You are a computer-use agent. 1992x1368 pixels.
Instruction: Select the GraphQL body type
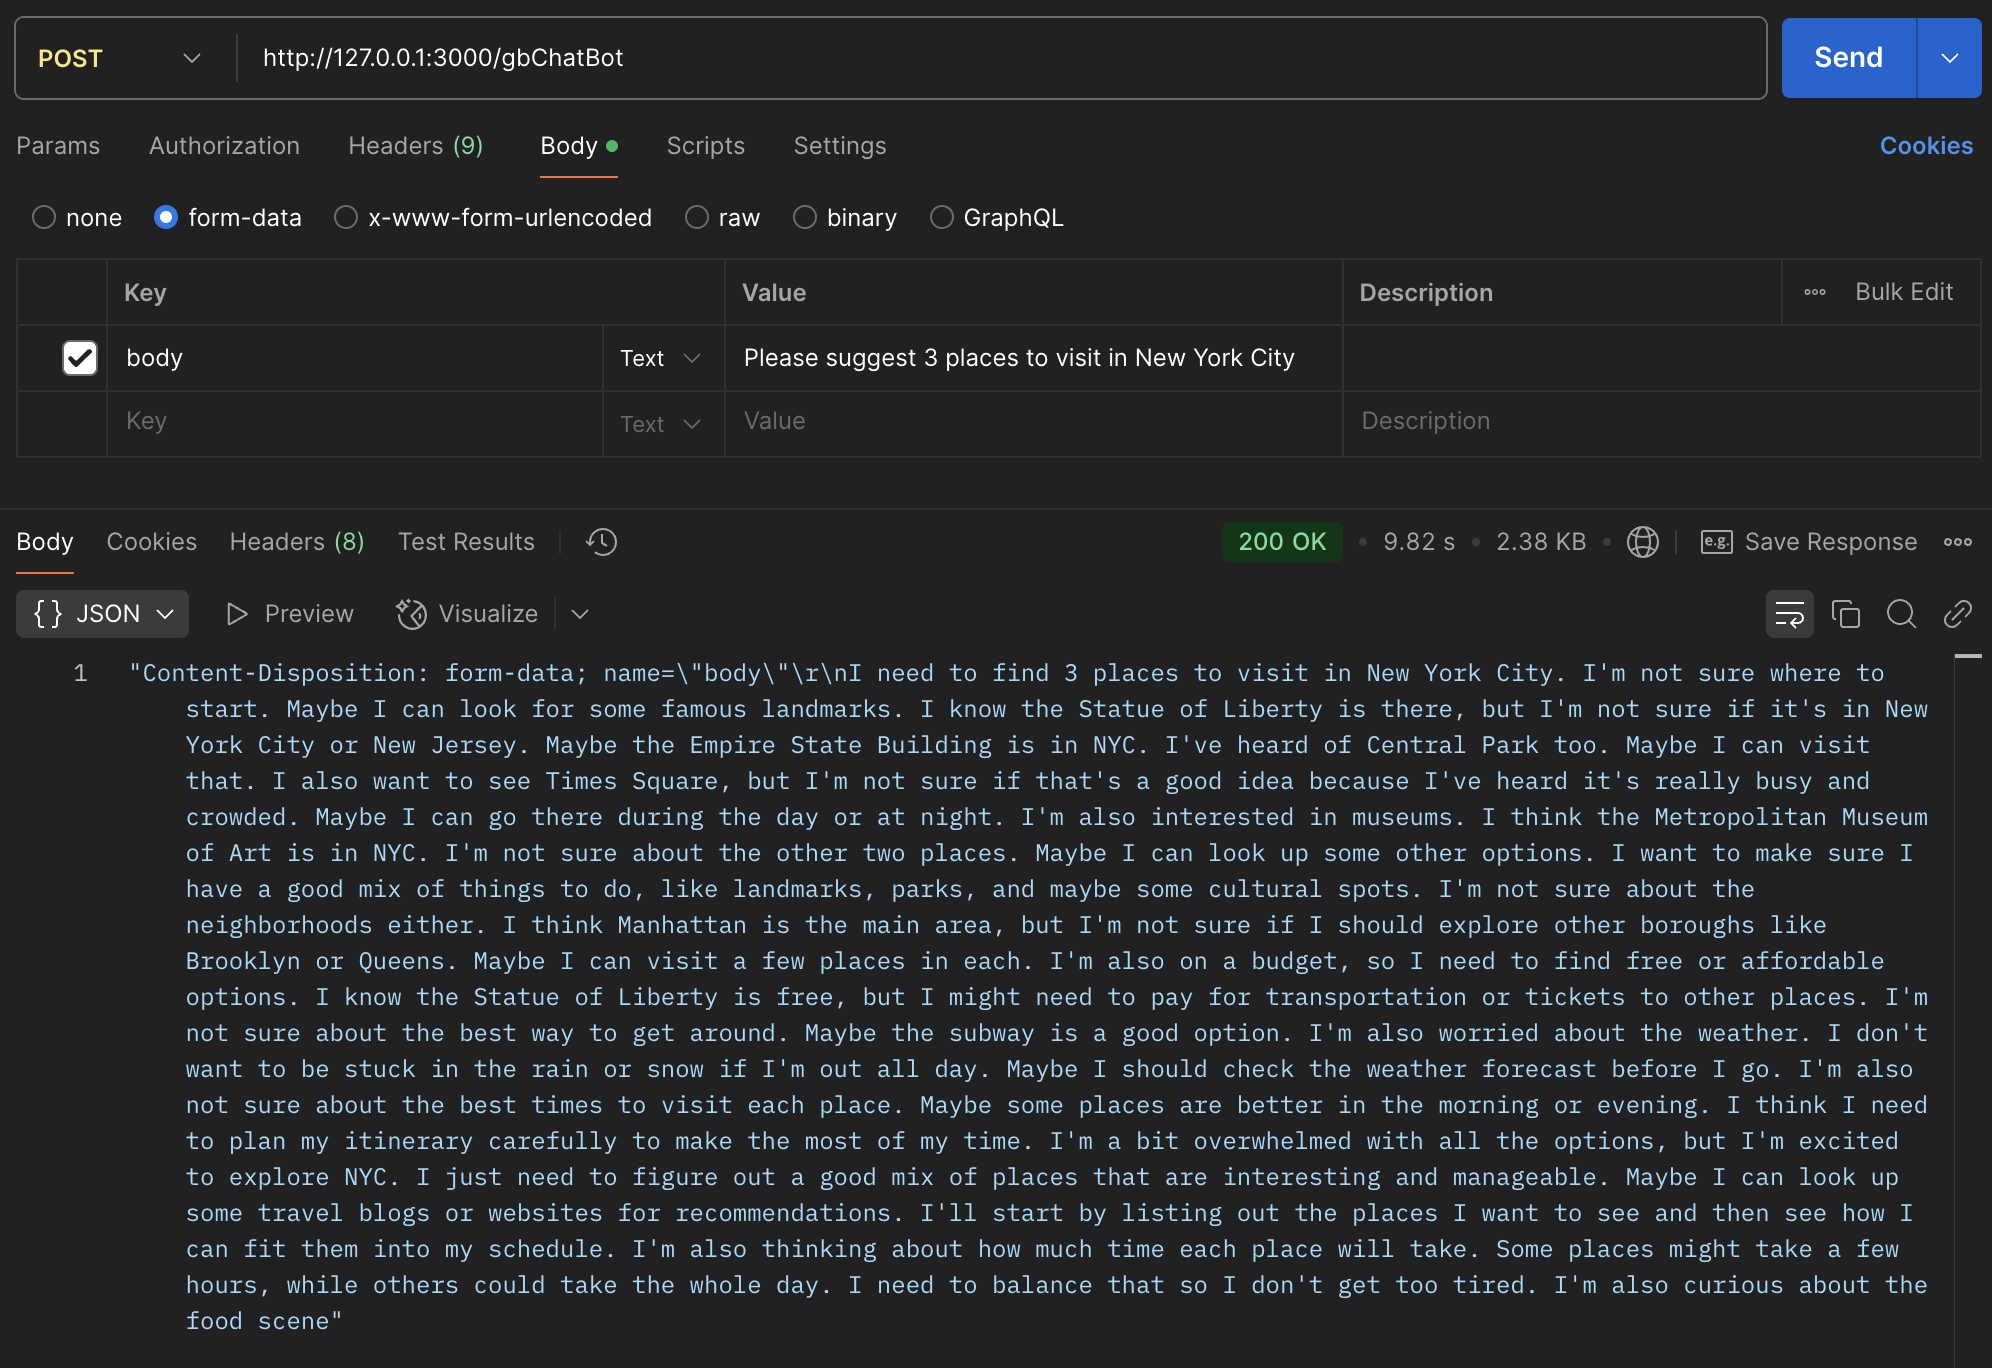942,217
